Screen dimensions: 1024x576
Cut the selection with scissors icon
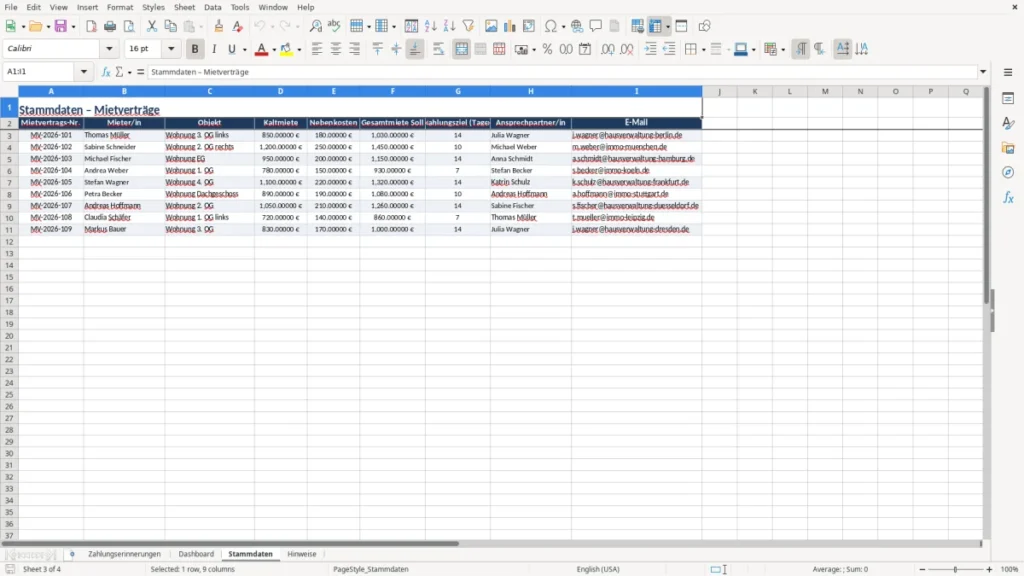152,26
